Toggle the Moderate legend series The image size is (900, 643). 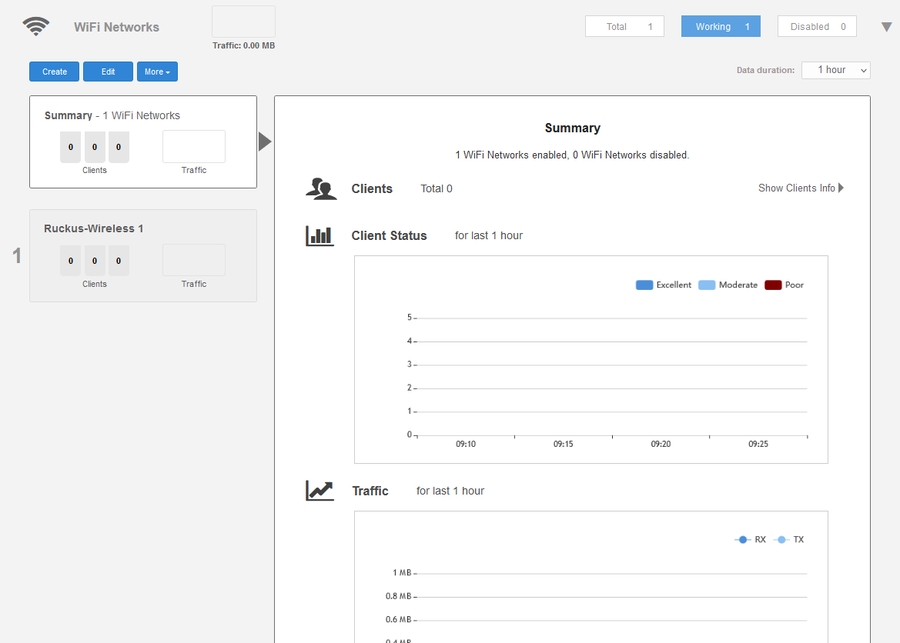point(728,285)
